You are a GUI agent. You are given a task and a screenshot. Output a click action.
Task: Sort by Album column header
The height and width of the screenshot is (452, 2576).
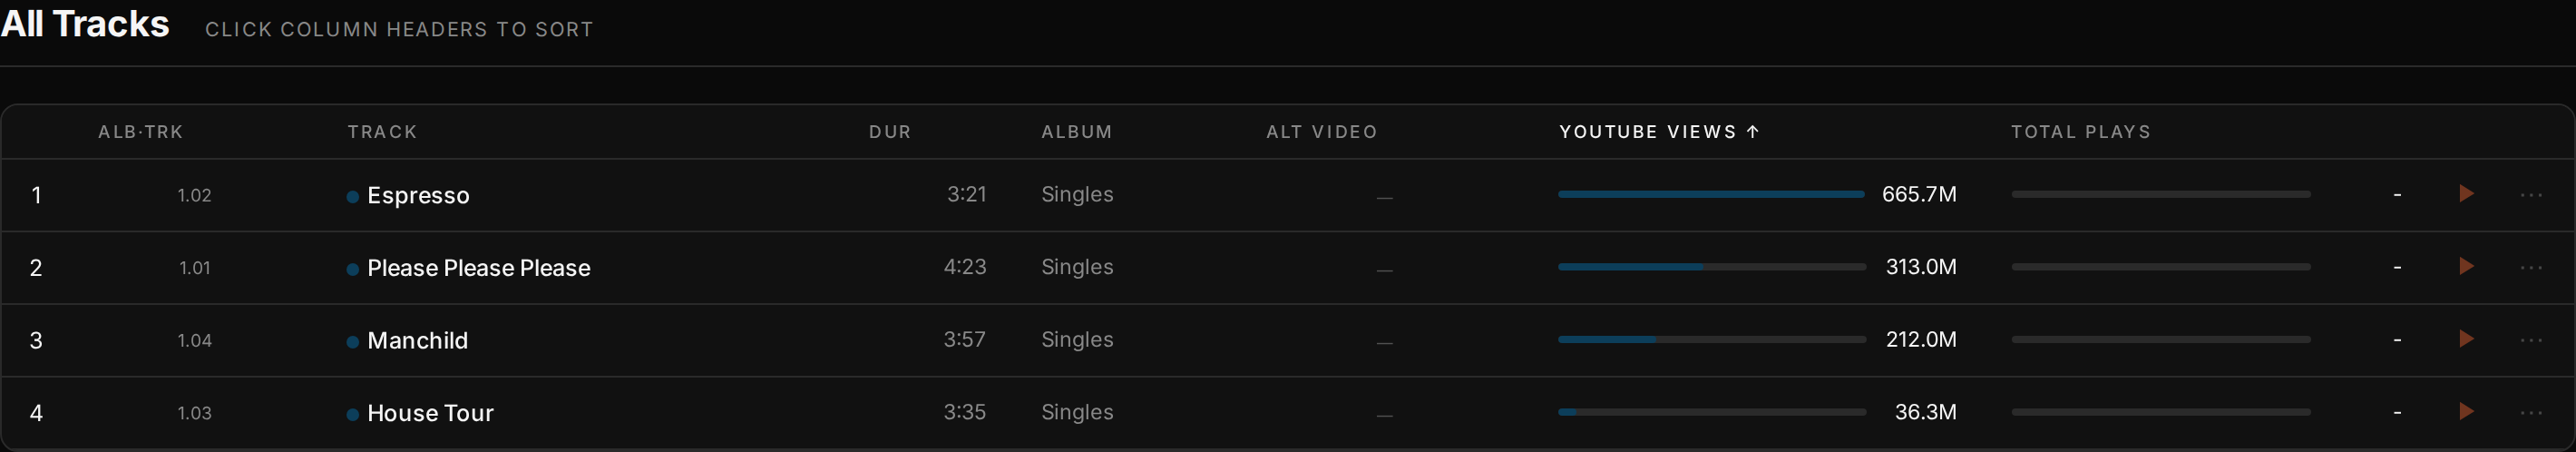pos(1076,132)
